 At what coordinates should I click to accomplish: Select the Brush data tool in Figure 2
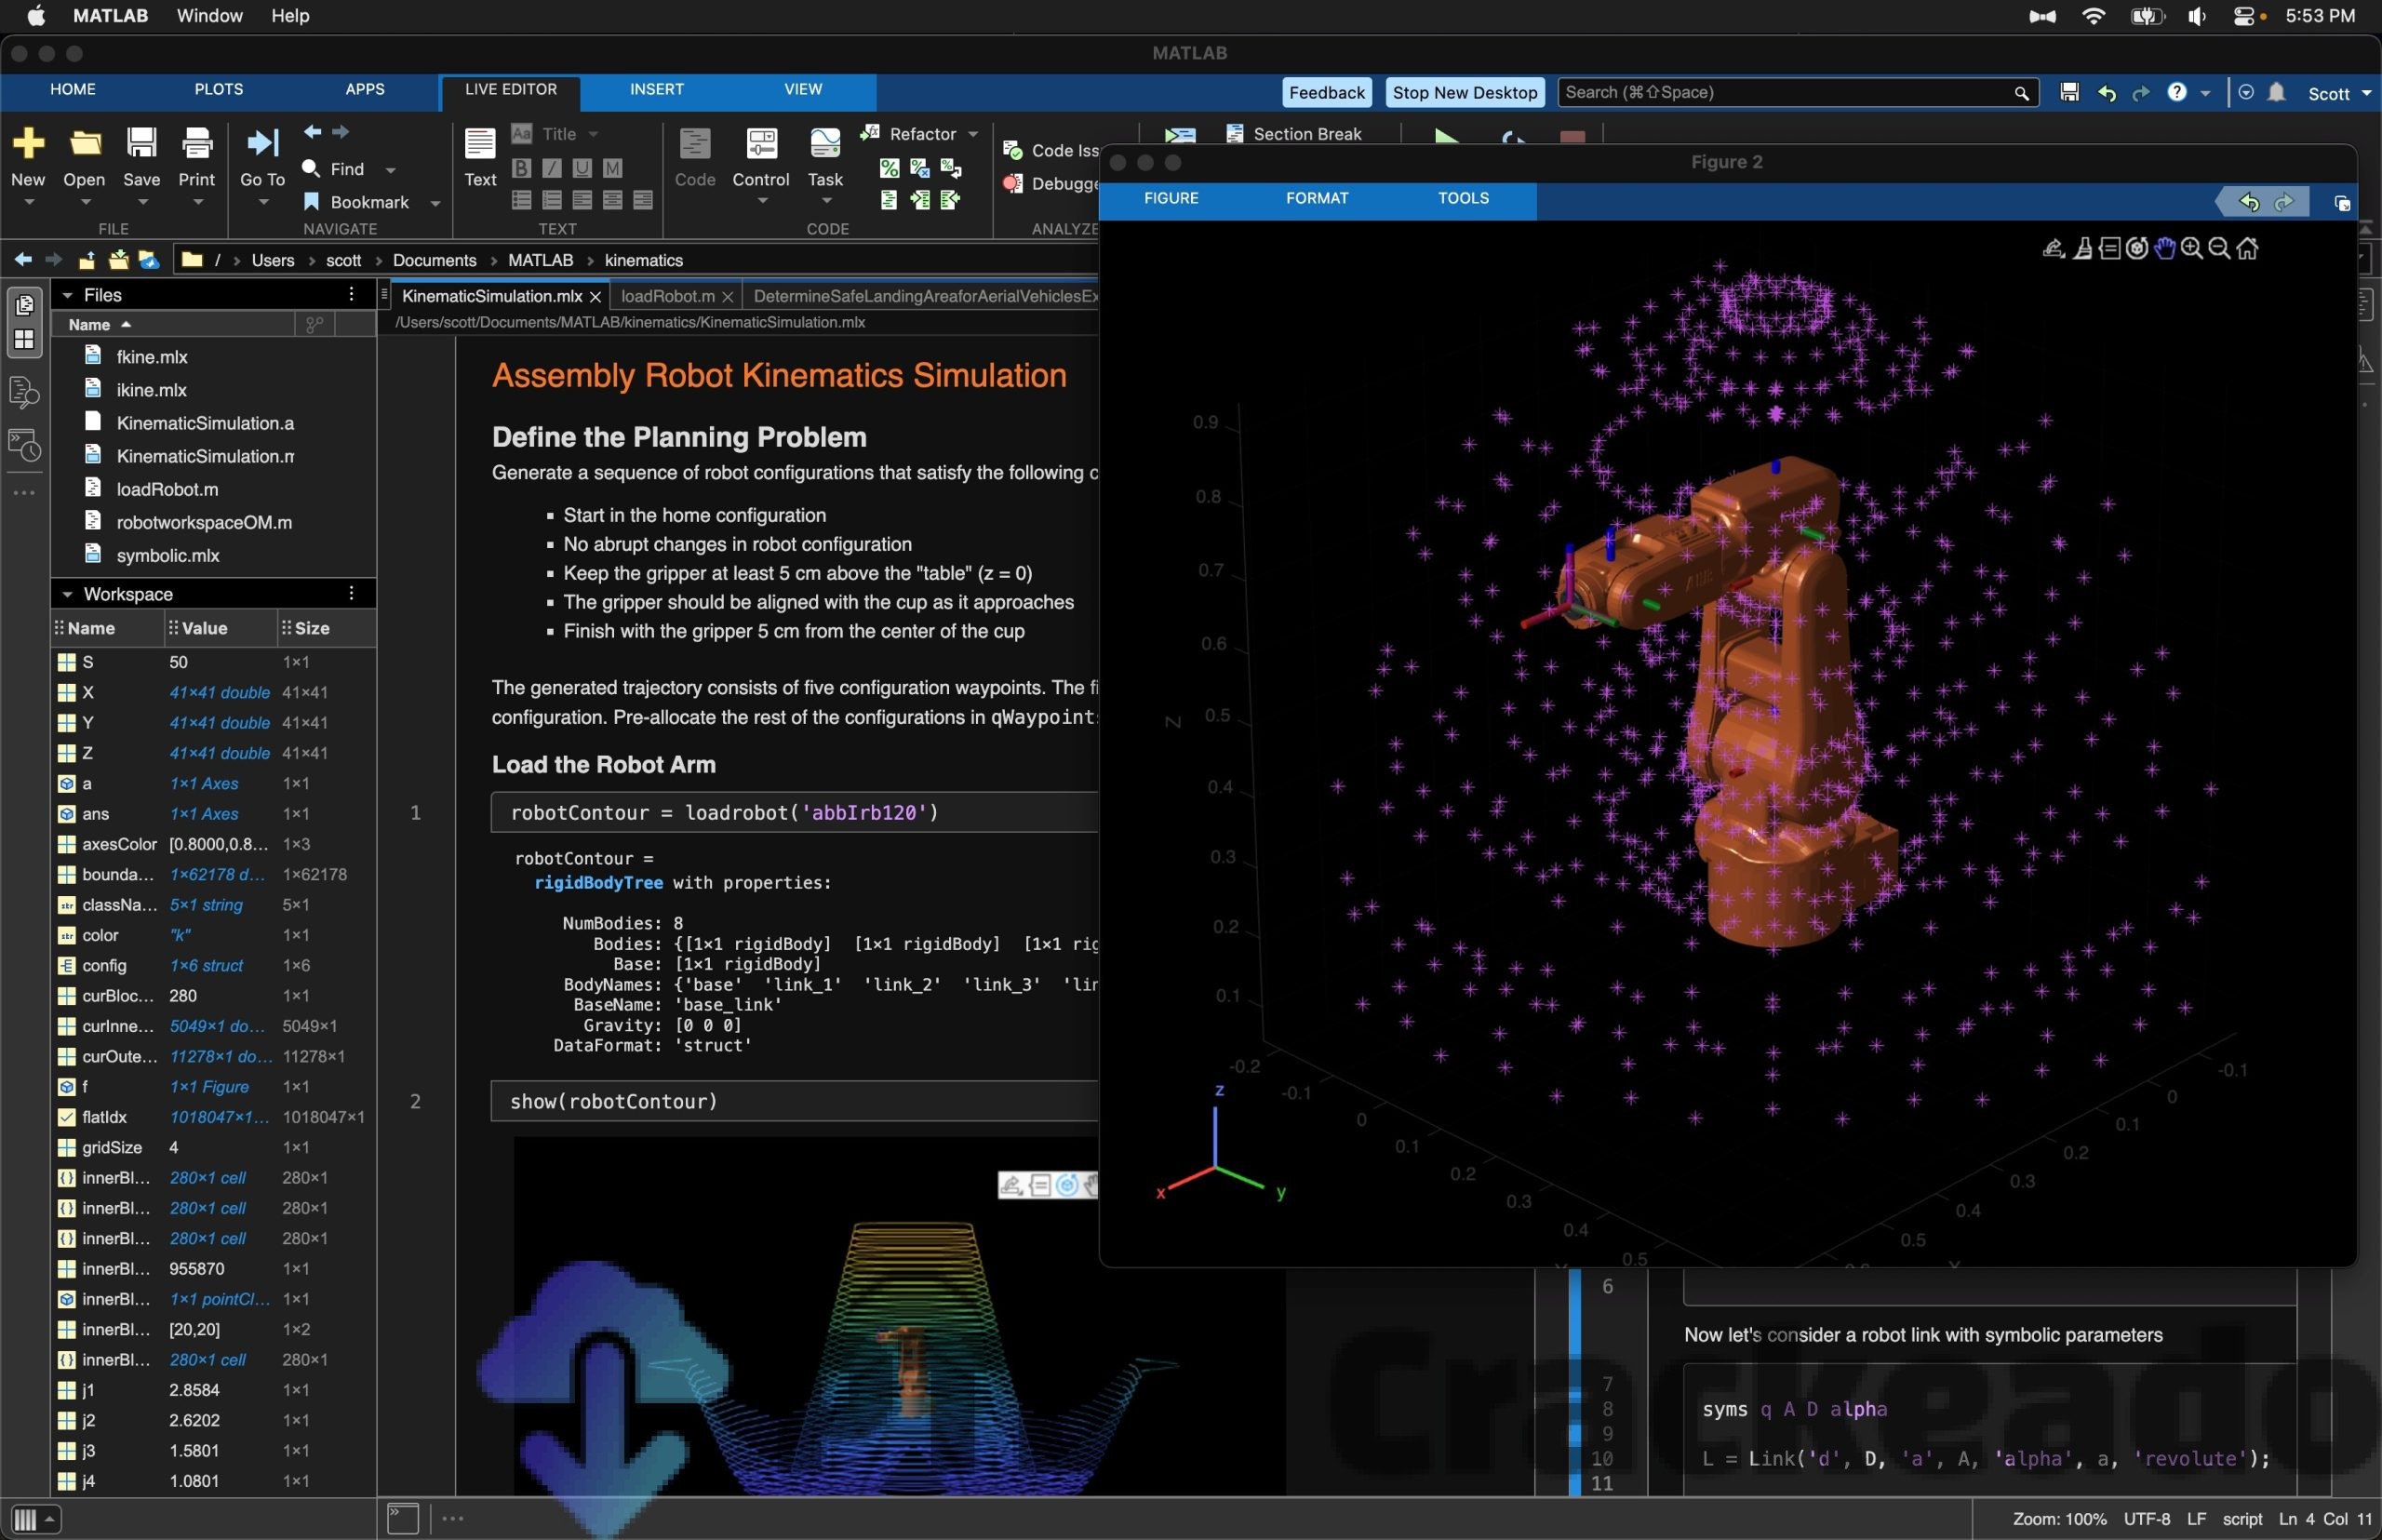click(2082, 248)
